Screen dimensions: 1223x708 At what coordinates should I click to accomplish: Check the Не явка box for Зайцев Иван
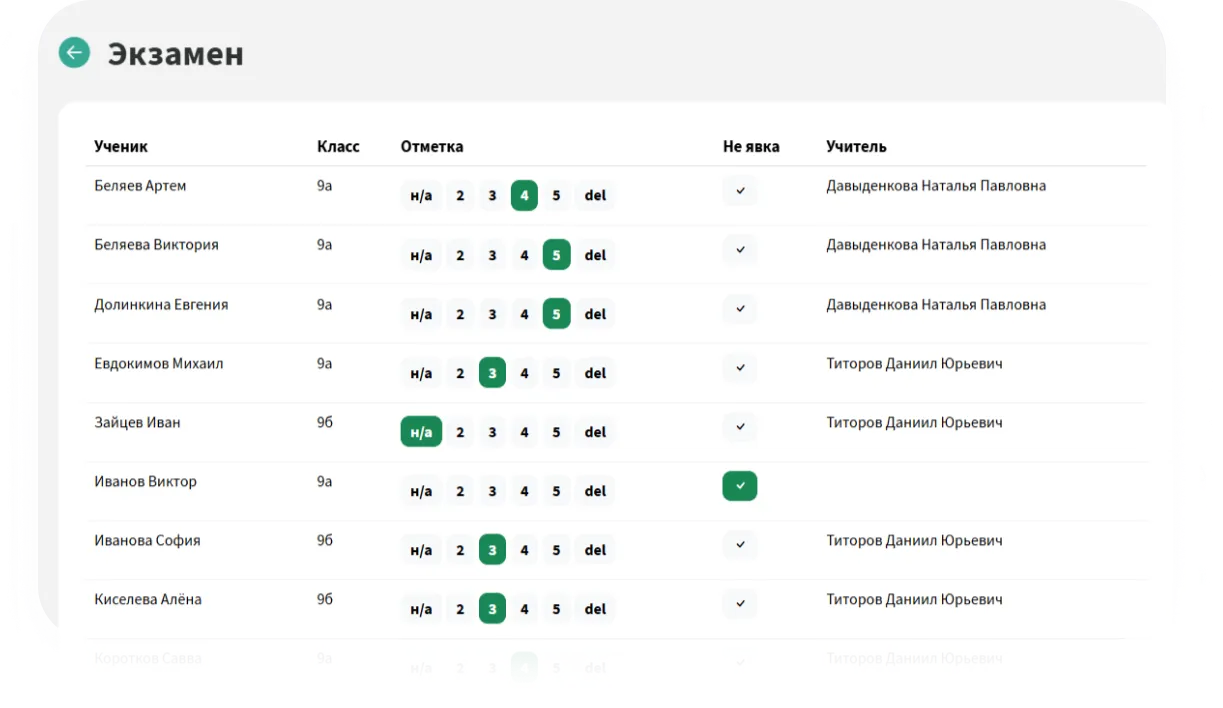pyautogui.click(x=740, y=427)
